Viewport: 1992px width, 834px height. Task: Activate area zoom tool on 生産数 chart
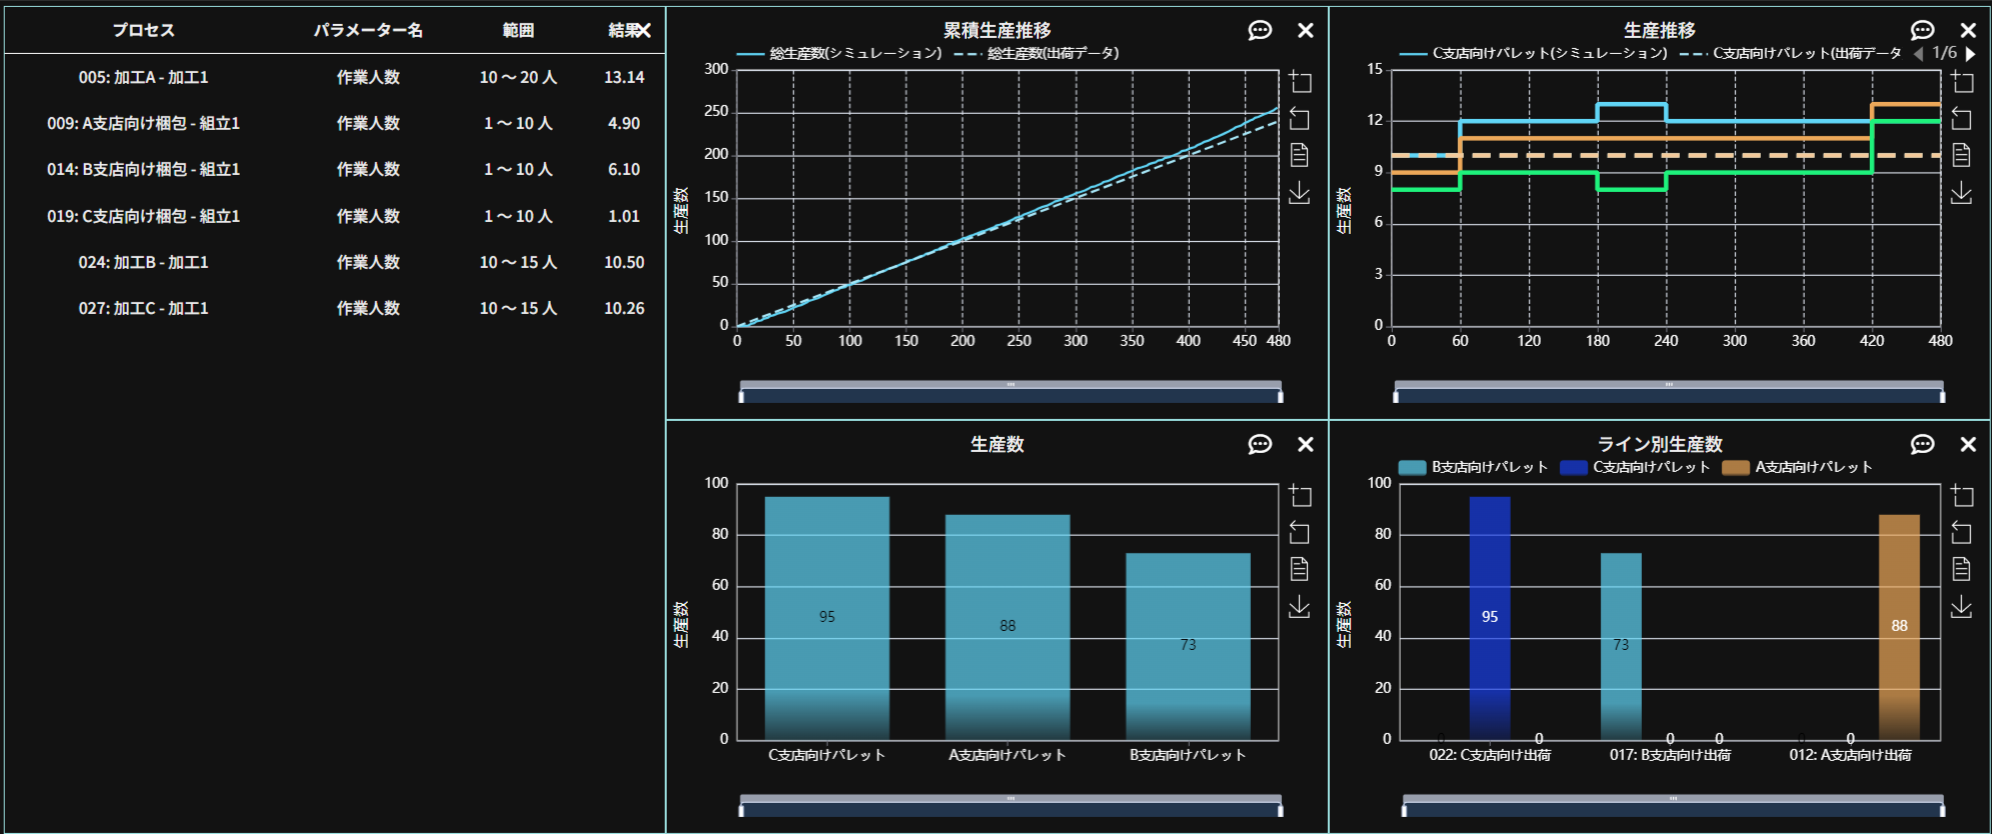[1299, 496]
